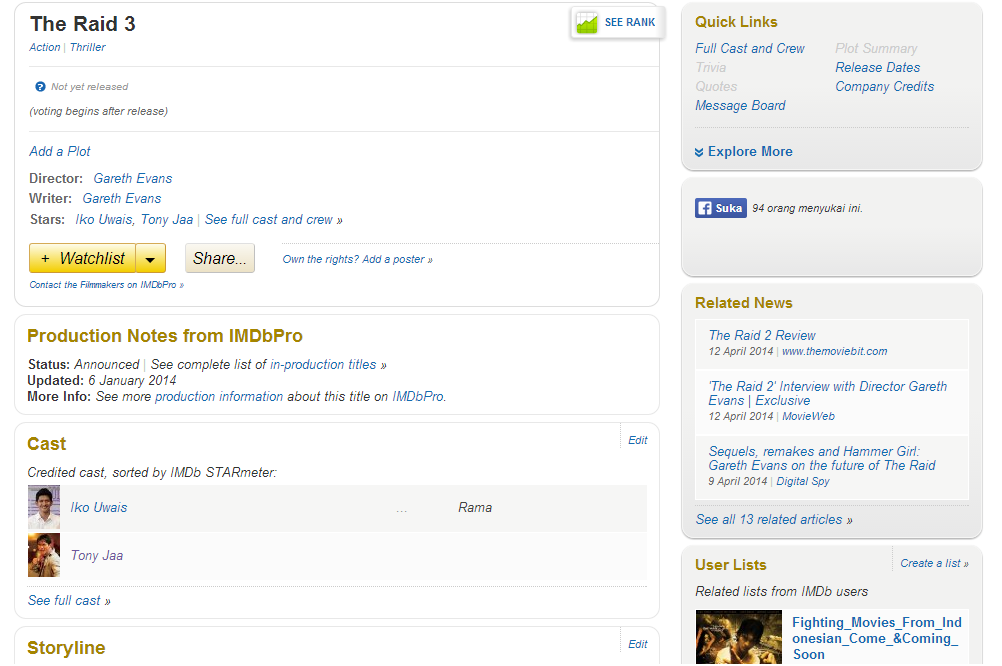The image size is (1002, 666).
Task: Open Fighting_Movies_From_Indonesian list title
Action: coord(877,638)
